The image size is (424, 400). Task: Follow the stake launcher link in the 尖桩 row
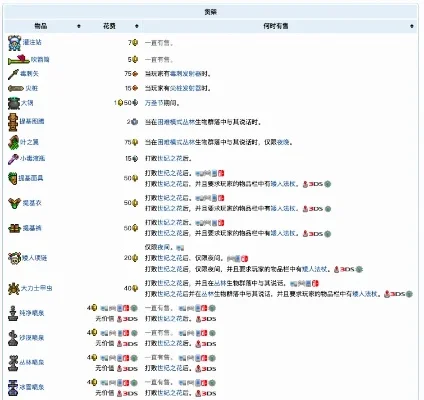pyautogui.click(x=186, y=88)
